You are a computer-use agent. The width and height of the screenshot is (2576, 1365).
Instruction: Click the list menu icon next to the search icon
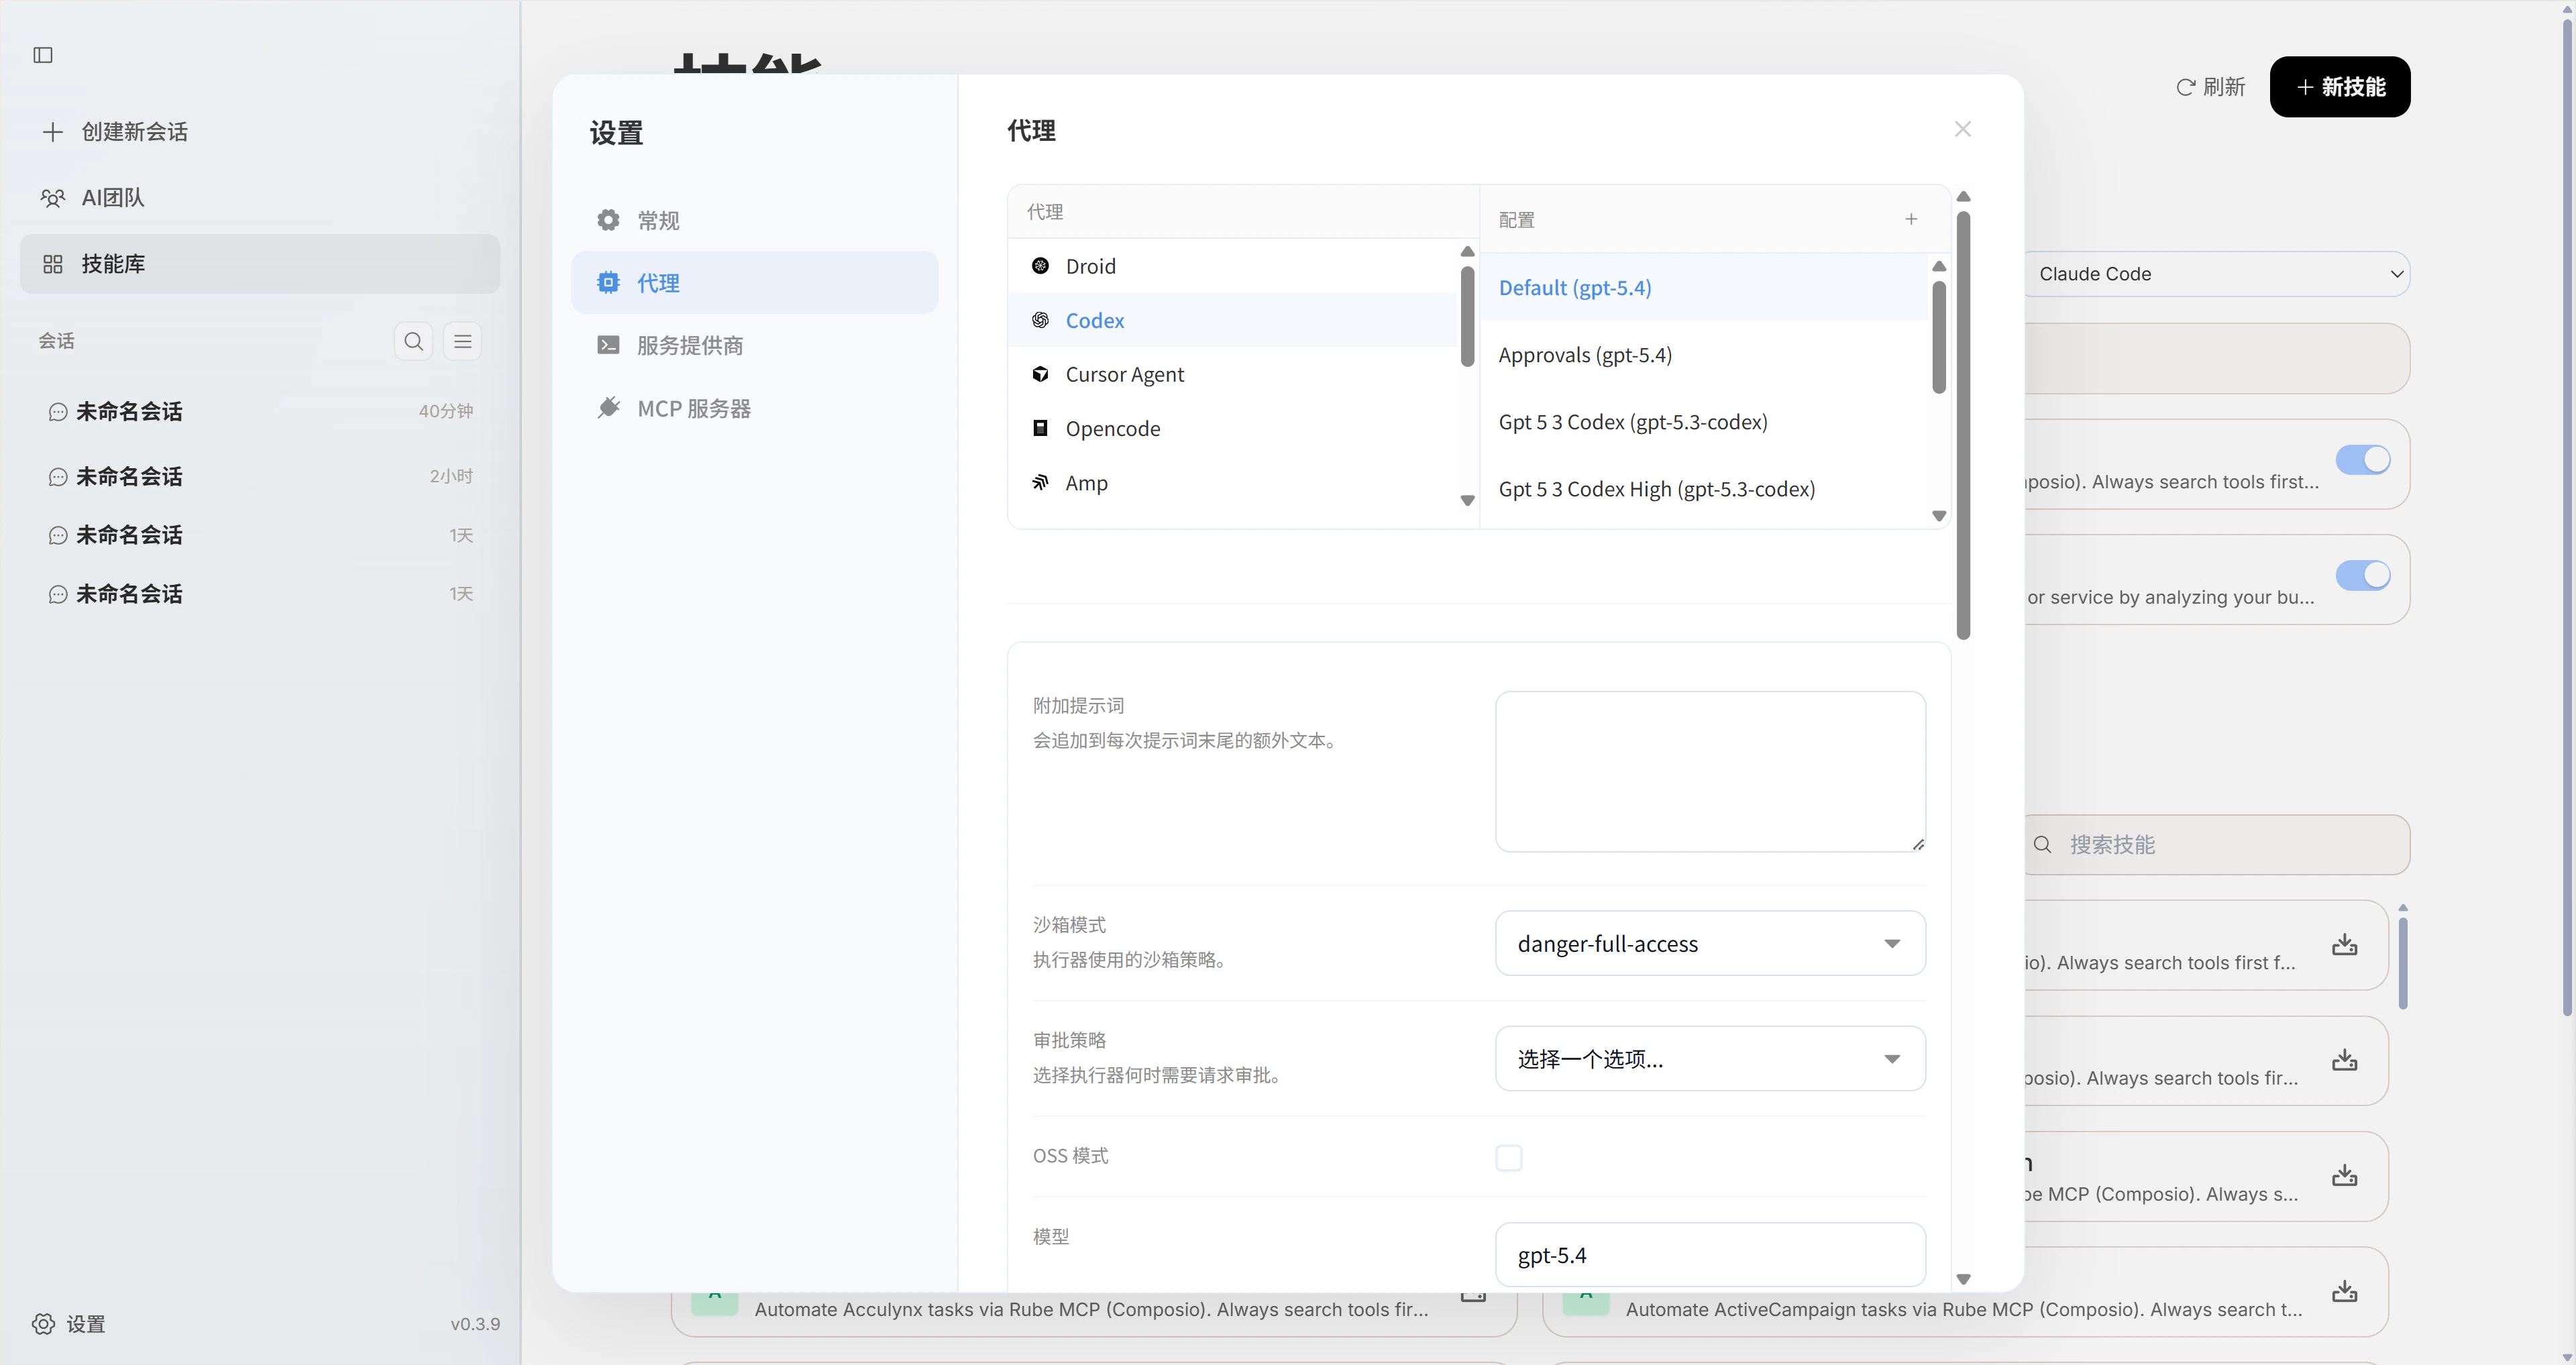pos(462,342)
